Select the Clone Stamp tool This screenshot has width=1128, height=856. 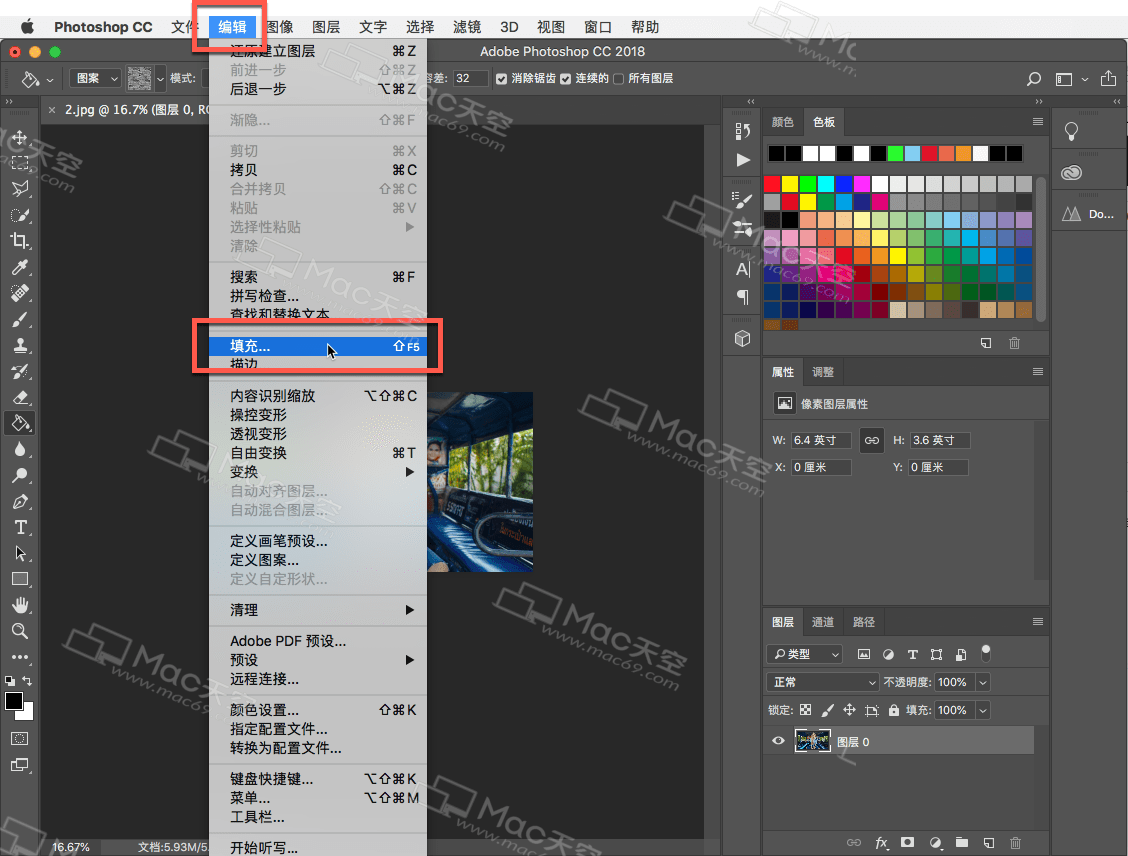pos(20,345)
